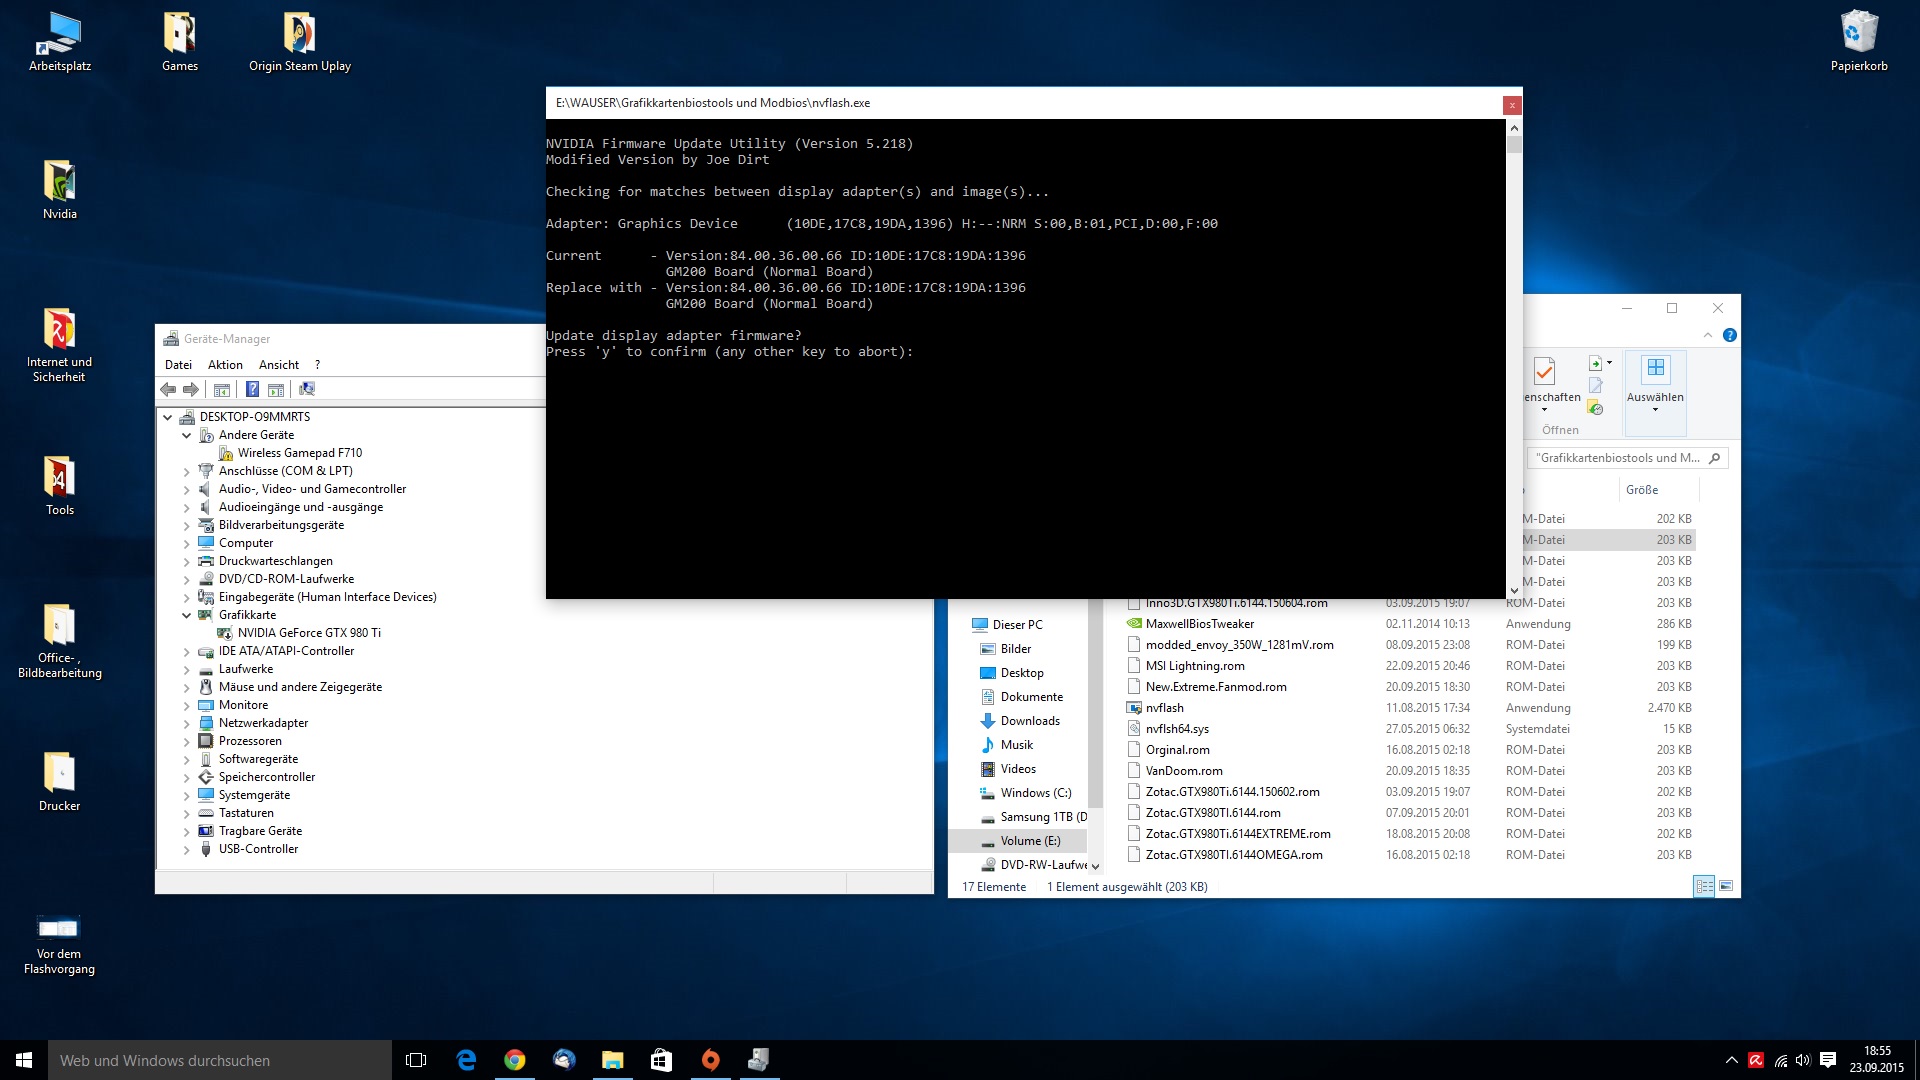Open the Ansicht menu in Device Manager
Image resolution: width=1920 pixels, height=1080 pixels.
(279, 365)
